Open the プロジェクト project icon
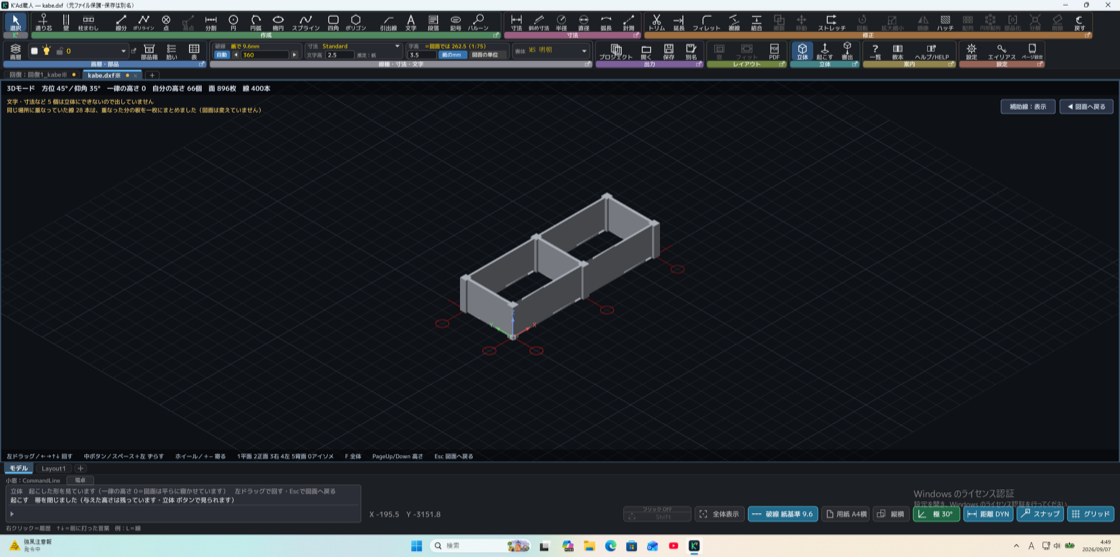Image resolution: width=1120 pixels, height=557 pixels. (616, 51)
